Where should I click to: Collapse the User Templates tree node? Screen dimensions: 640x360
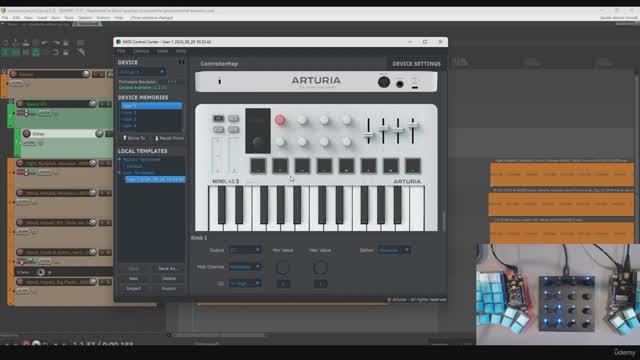coord(120,173)
